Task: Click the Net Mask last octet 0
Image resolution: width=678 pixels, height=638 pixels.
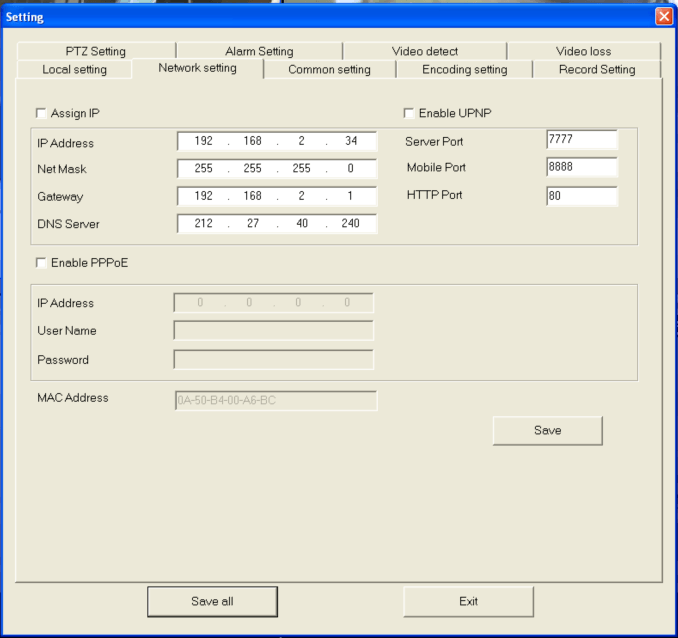Action: tap(350, 168)
